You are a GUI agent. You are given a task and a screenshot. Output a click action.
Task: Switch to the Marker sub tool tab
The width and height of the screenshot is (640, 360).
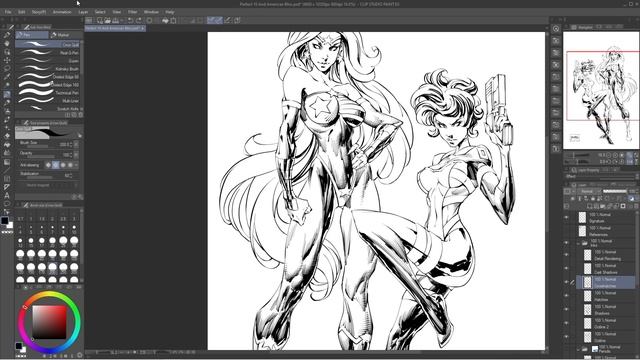[x=66, y=35]
